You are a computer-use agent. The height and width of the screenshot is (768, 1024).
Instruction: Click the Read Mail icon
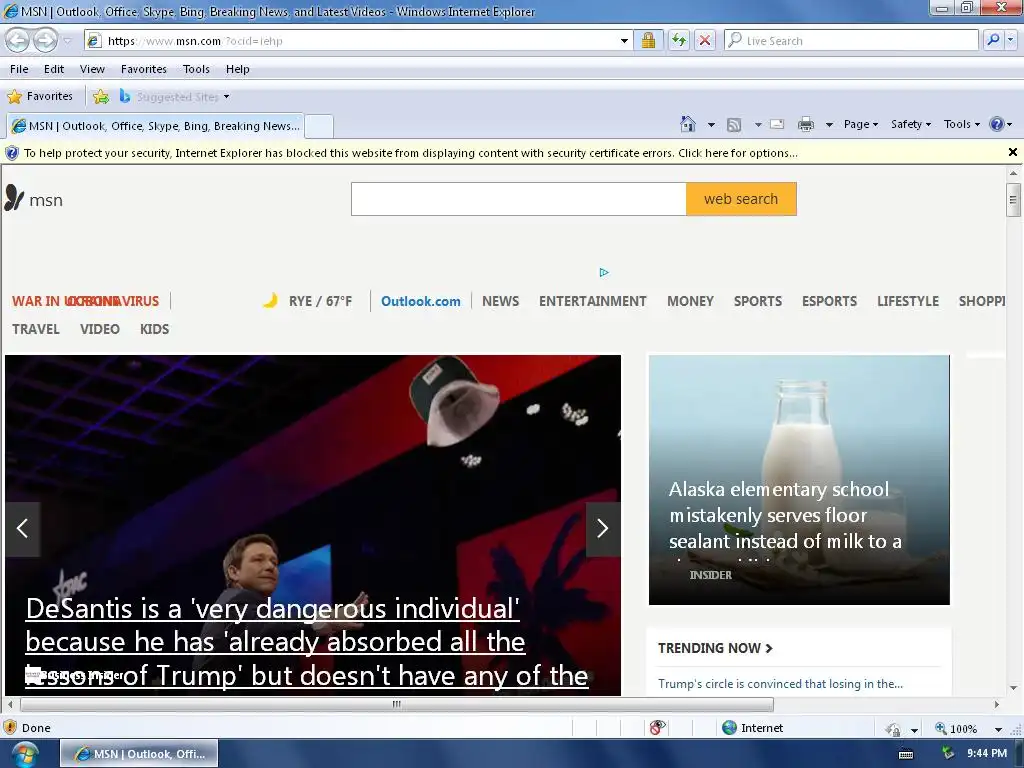777,124
